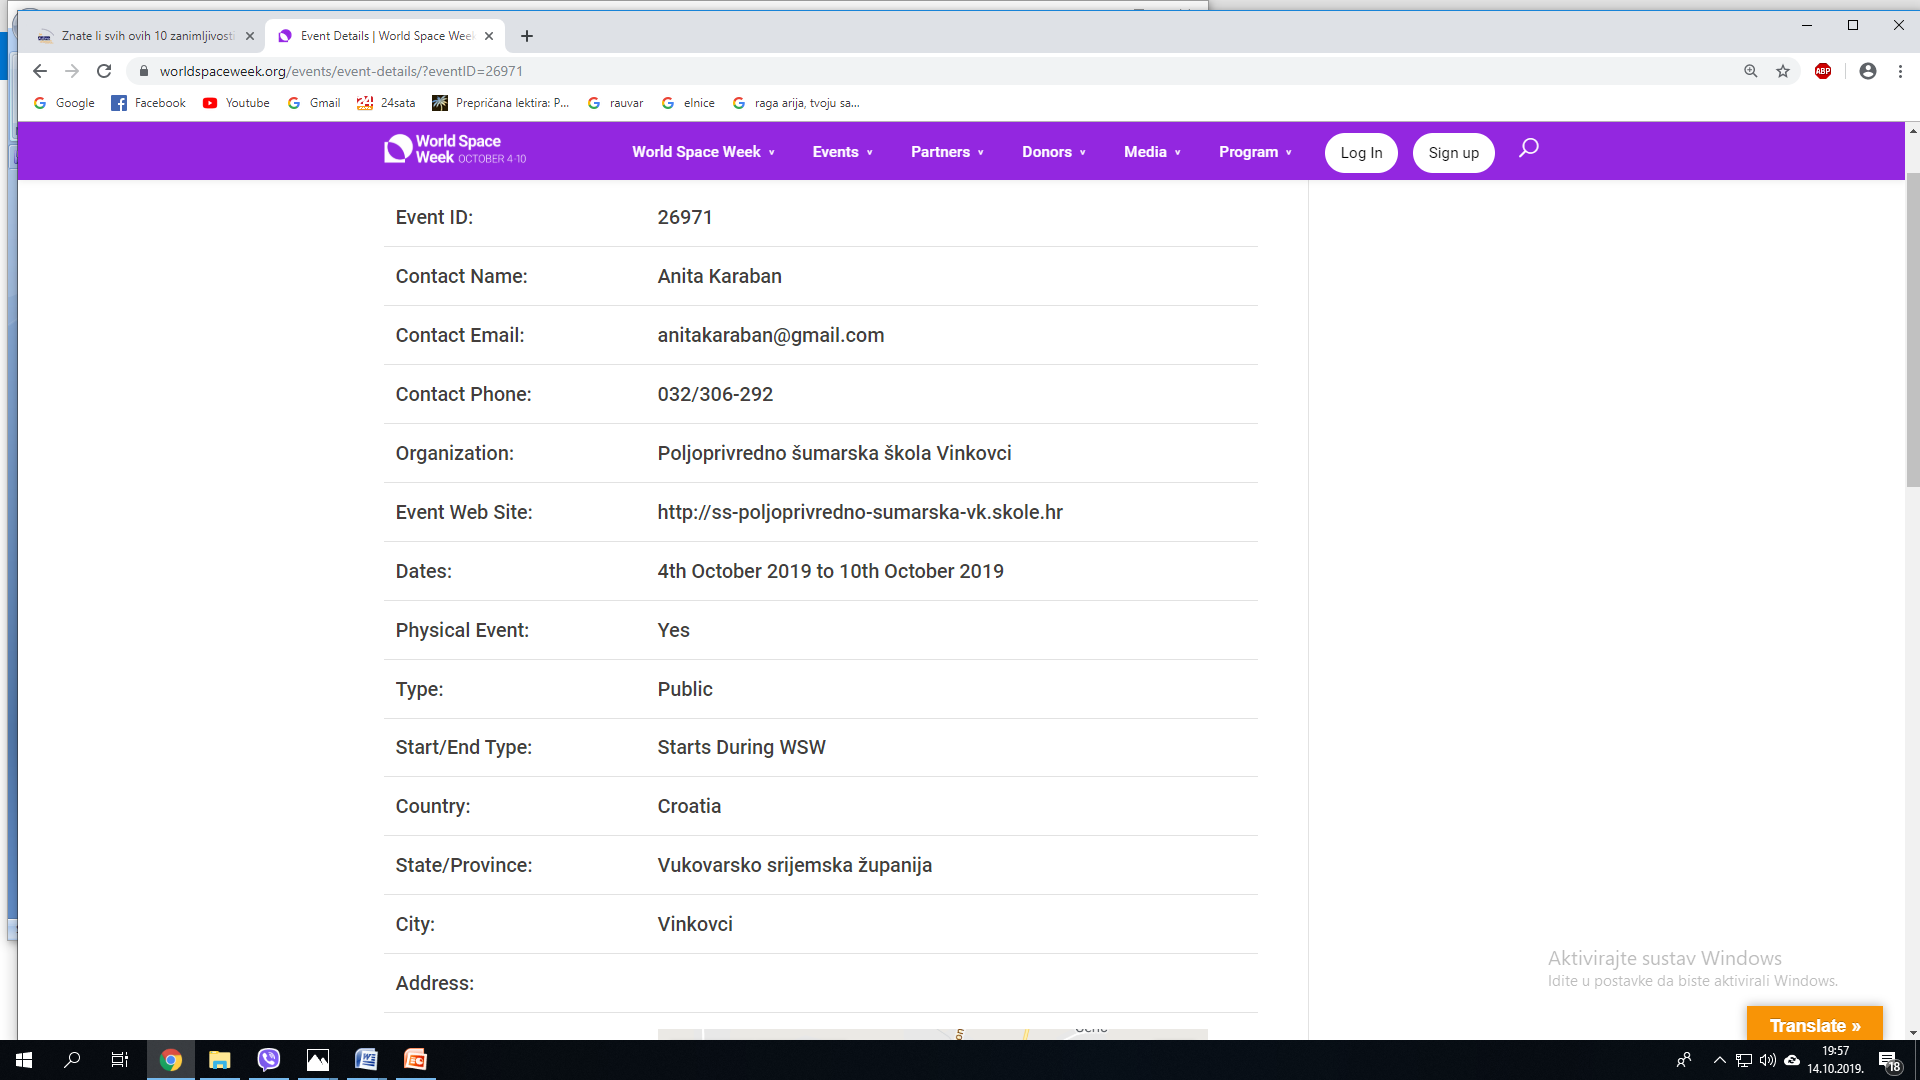Open the 24sata bookmark
Image resolution: width=1920 pixels, height=1080 pixels.
[386, 103]
